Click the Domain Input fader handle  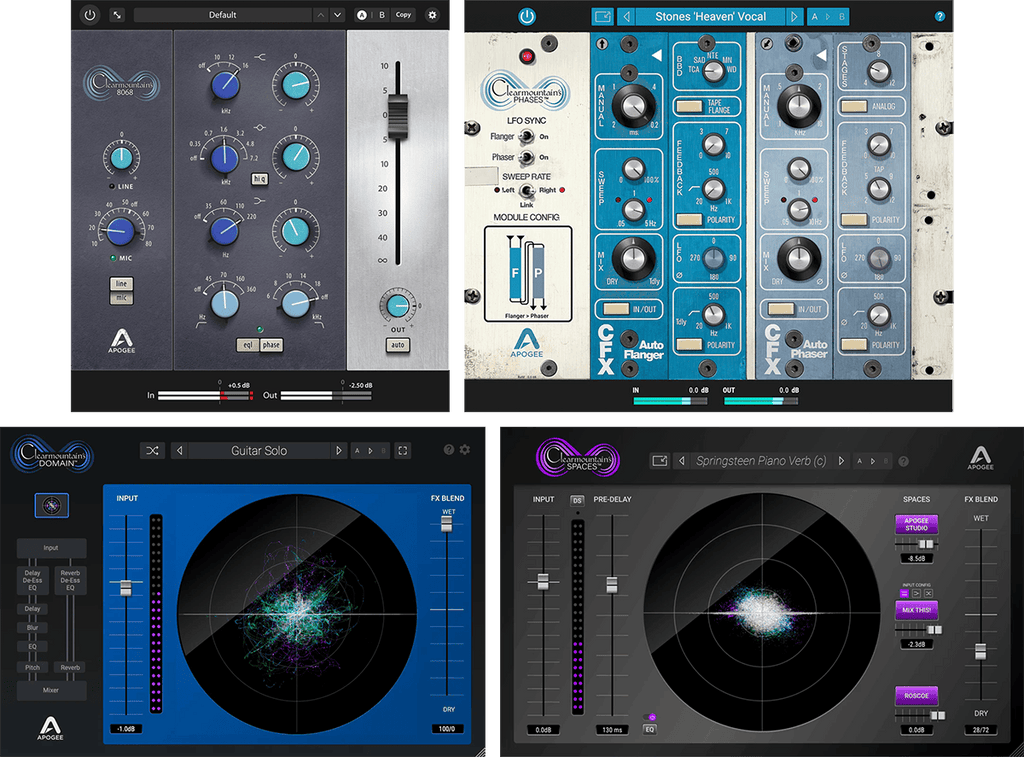tap(125, 587)
